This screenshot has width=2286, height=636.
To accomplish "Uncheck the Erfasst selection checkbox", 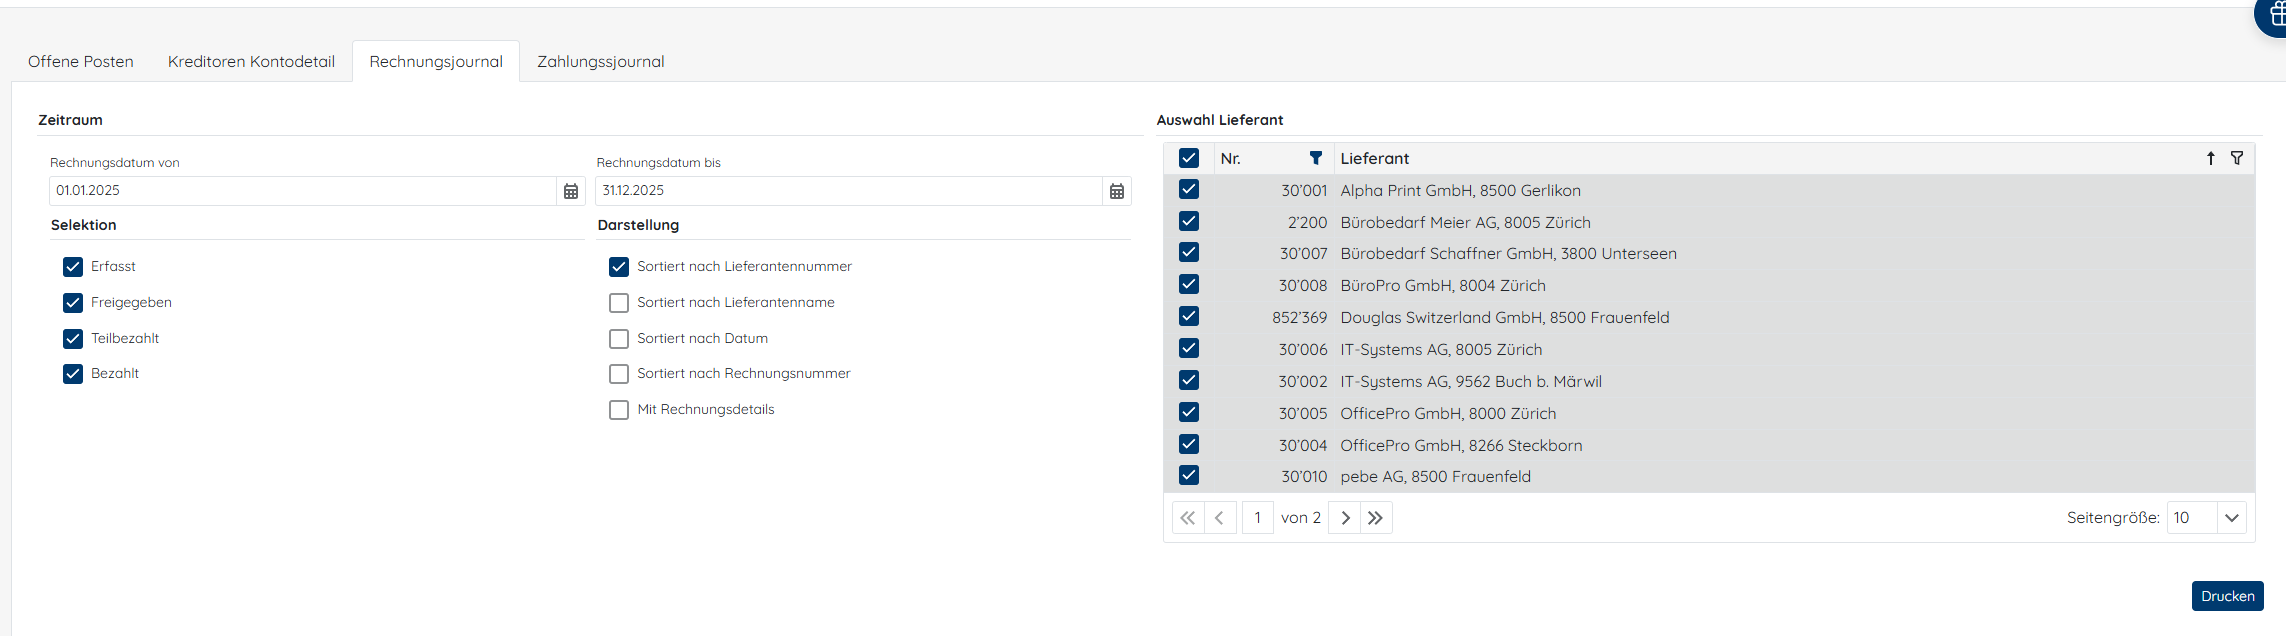I will [x=73, y=267].
